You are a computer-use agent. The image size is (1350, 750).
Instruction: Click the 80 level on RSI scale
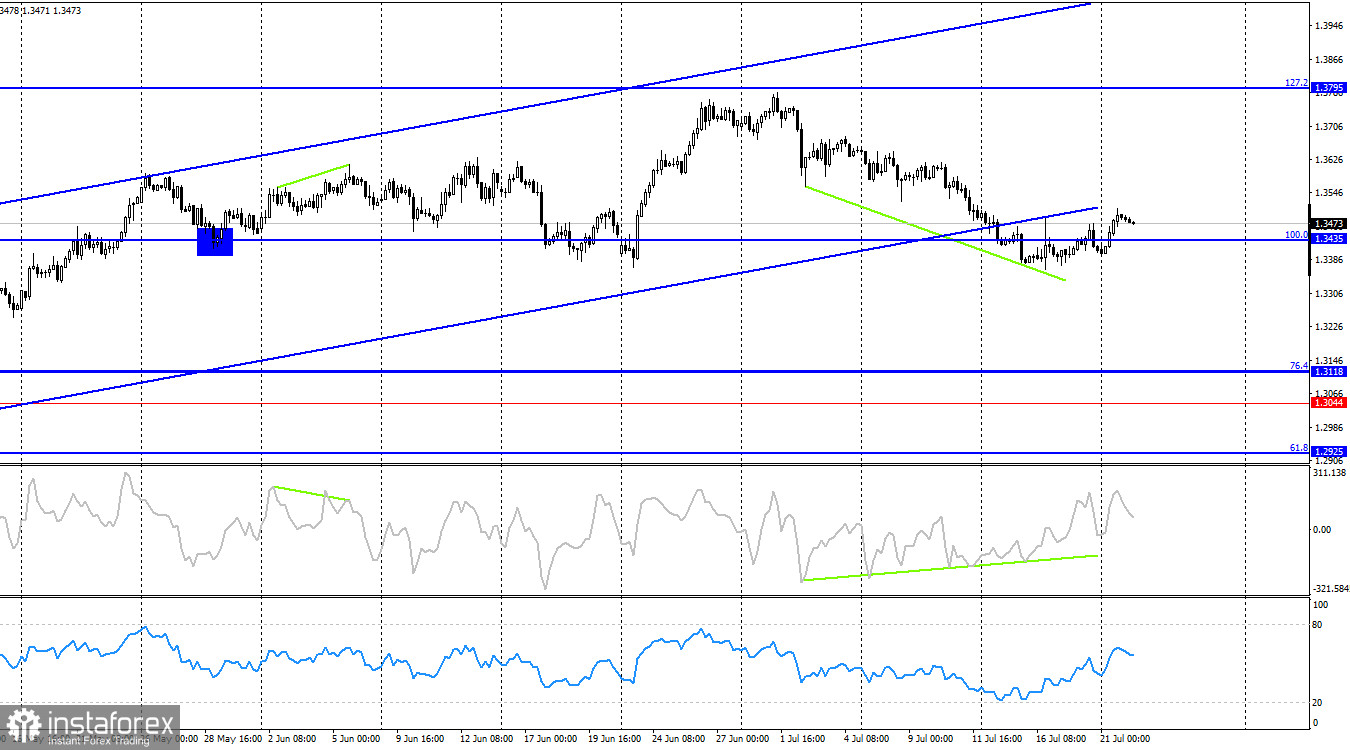pos(1319,625)
